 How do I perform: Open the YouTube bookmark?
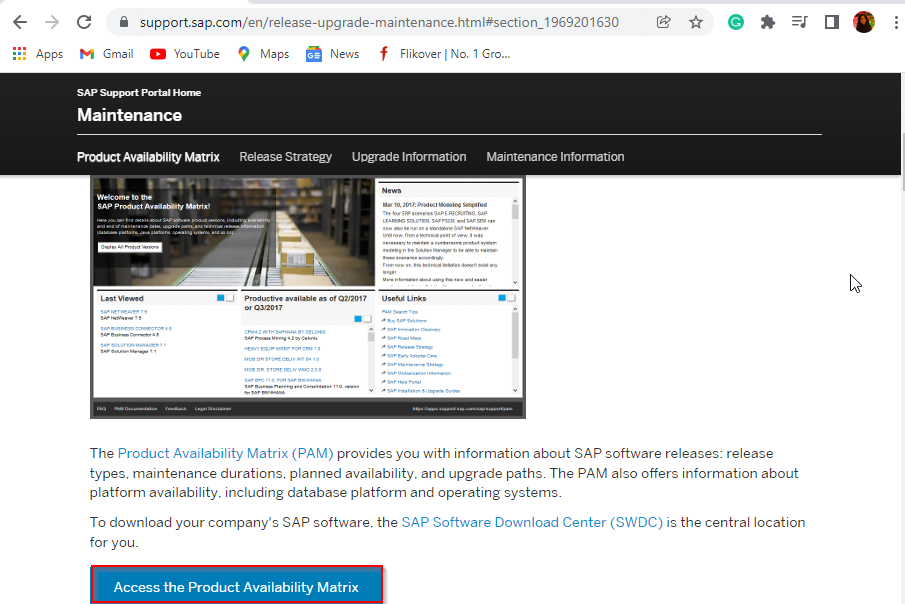click(x=185, y=54)
